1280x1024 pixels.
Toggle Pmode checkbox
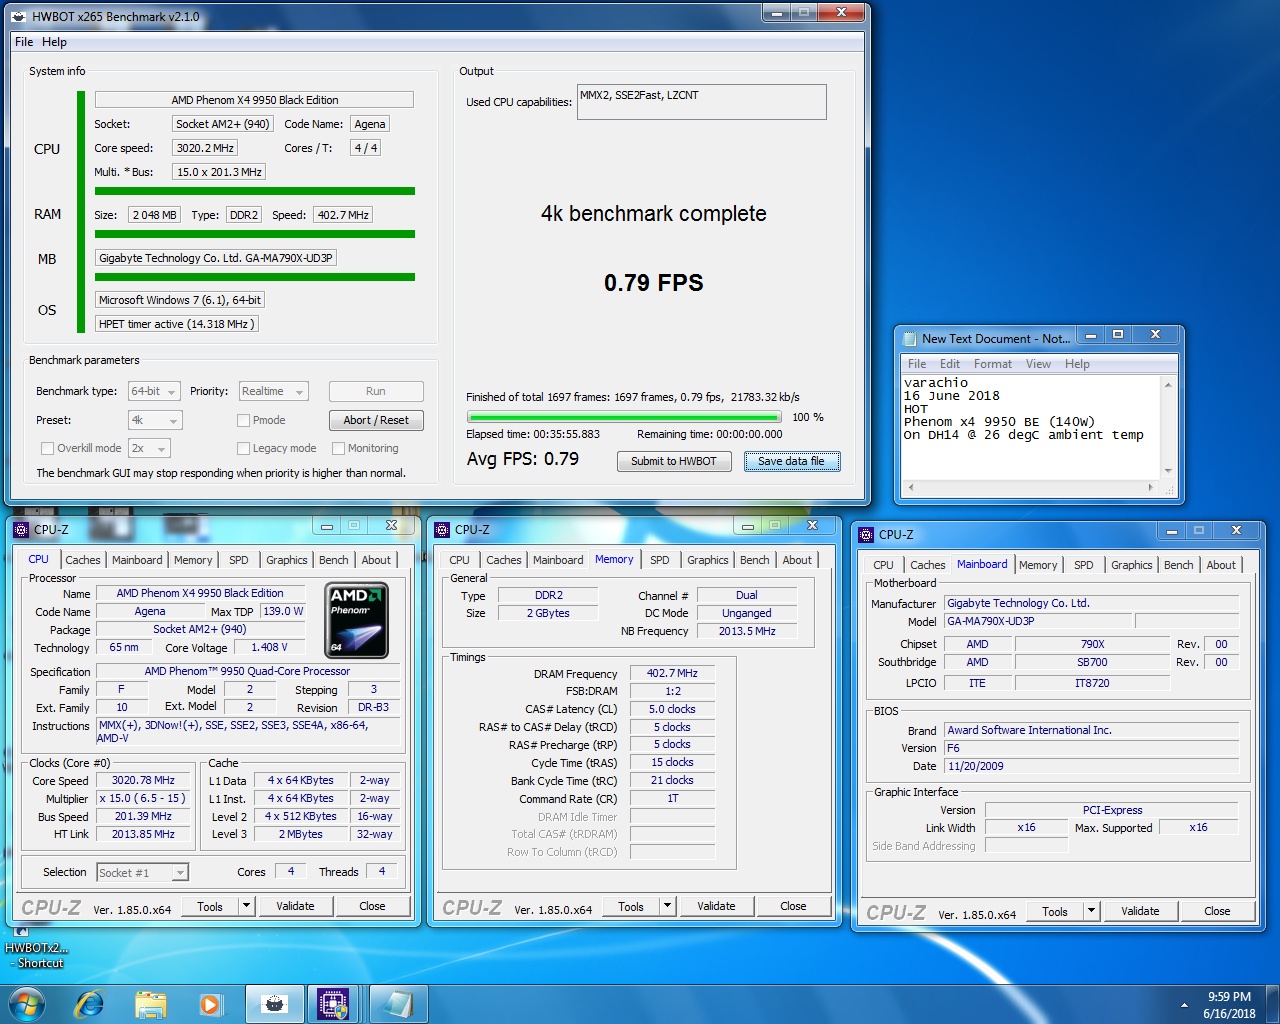[x=243, y=420]
